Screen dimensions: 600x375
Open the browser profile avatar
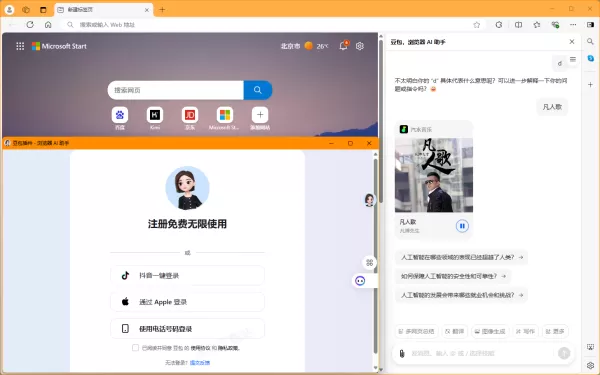9,10
